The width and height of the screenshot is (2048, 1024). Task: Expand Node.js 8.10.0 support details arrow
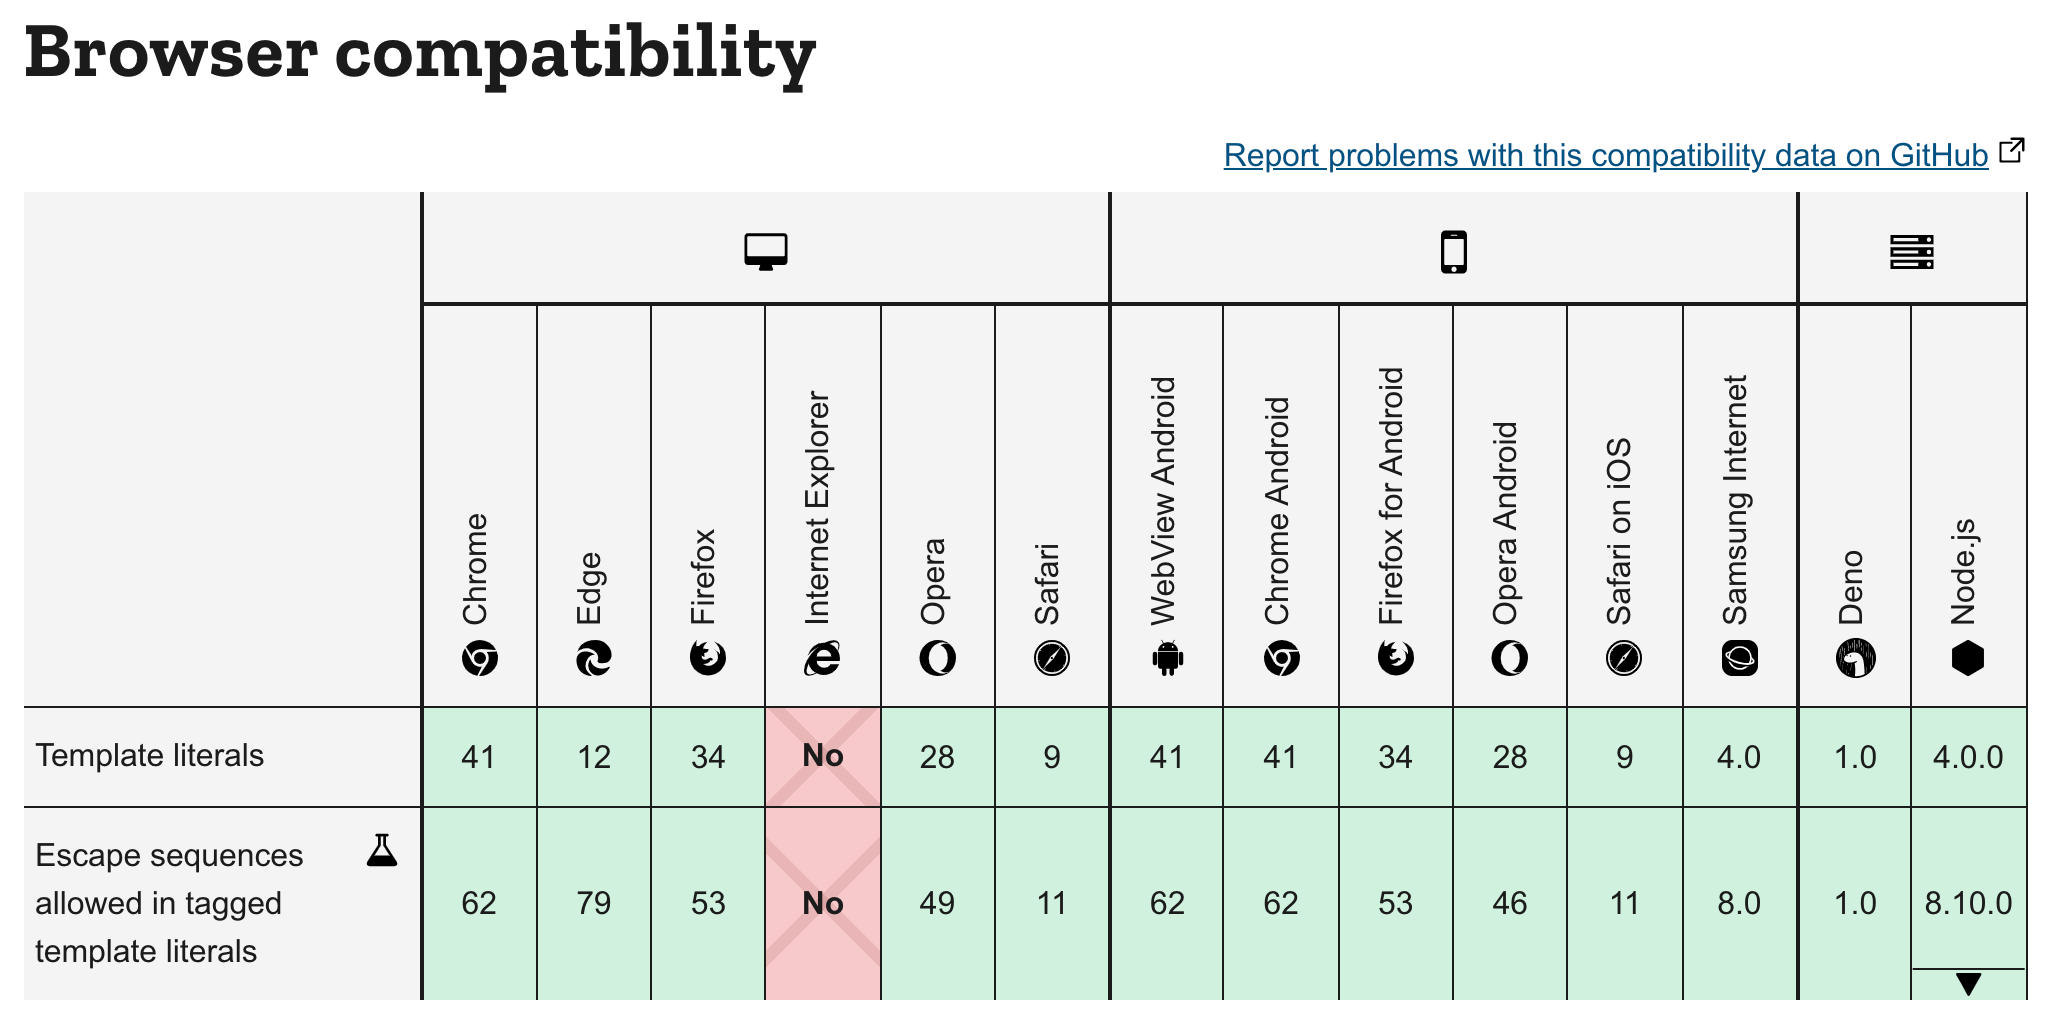(x=1968, y=984)
